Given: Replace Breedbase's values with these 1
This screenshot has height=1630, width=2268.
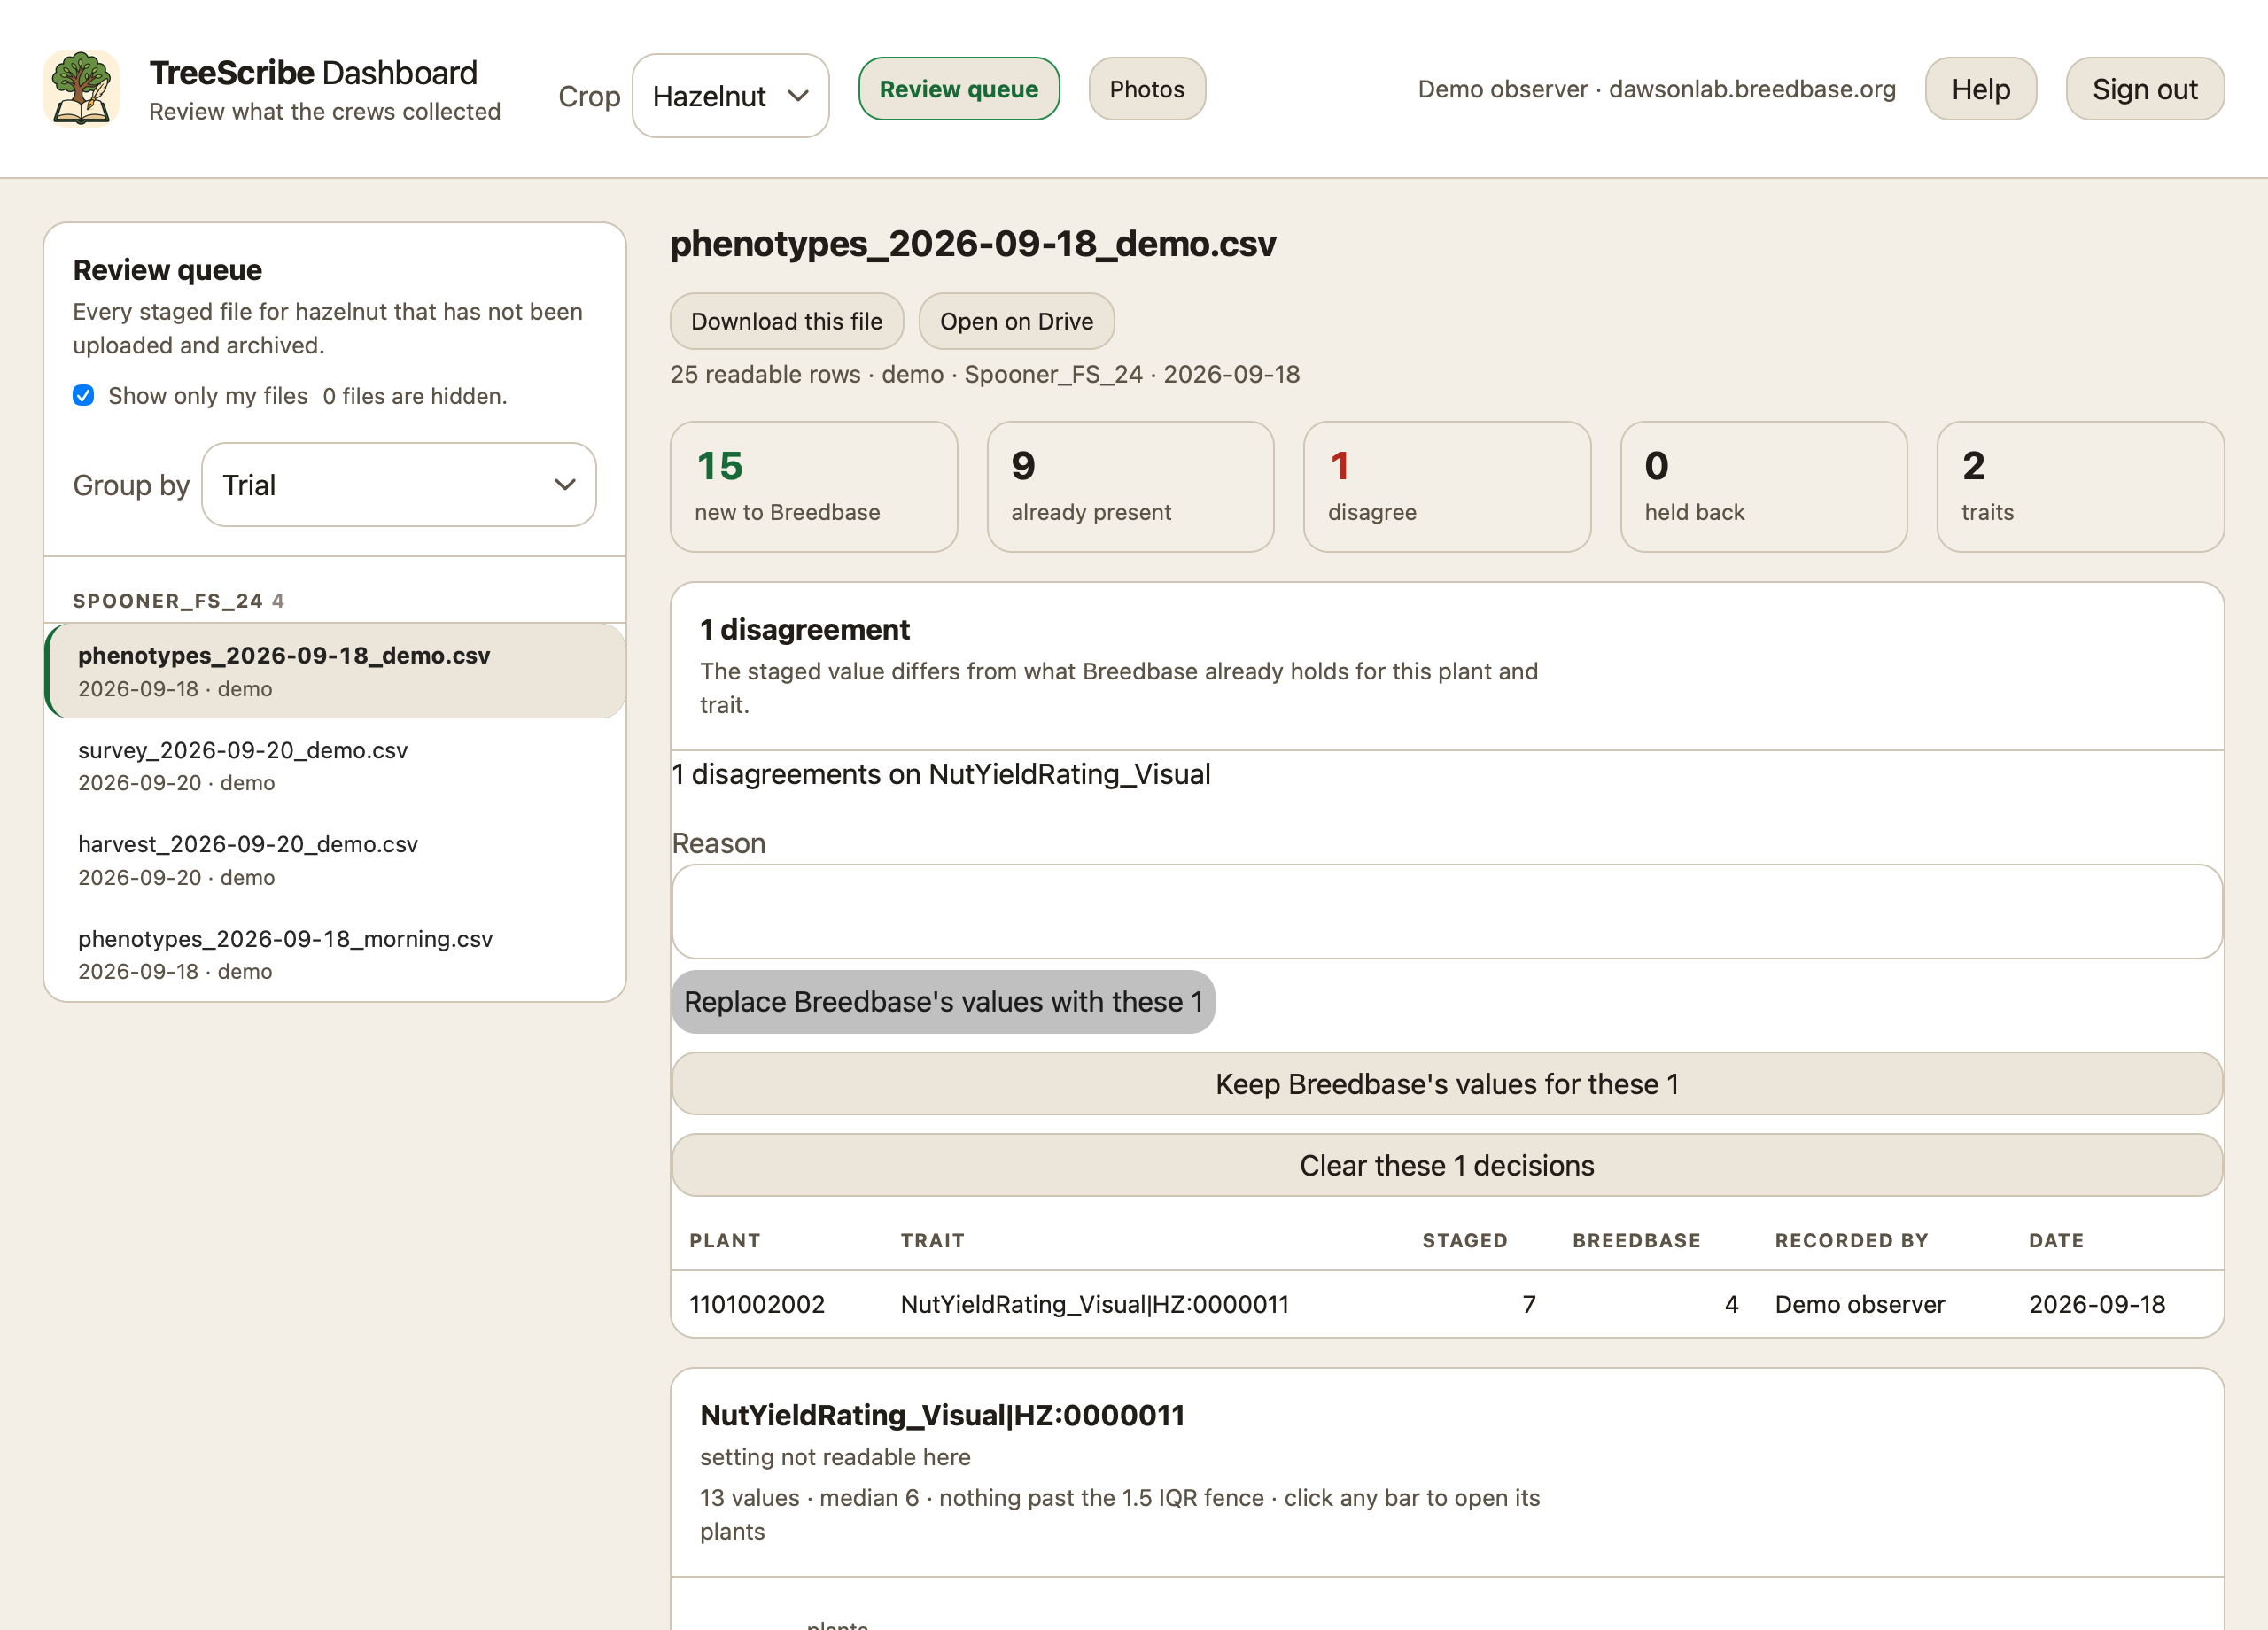Looking at the screenshot, I should pos(943,1002).
